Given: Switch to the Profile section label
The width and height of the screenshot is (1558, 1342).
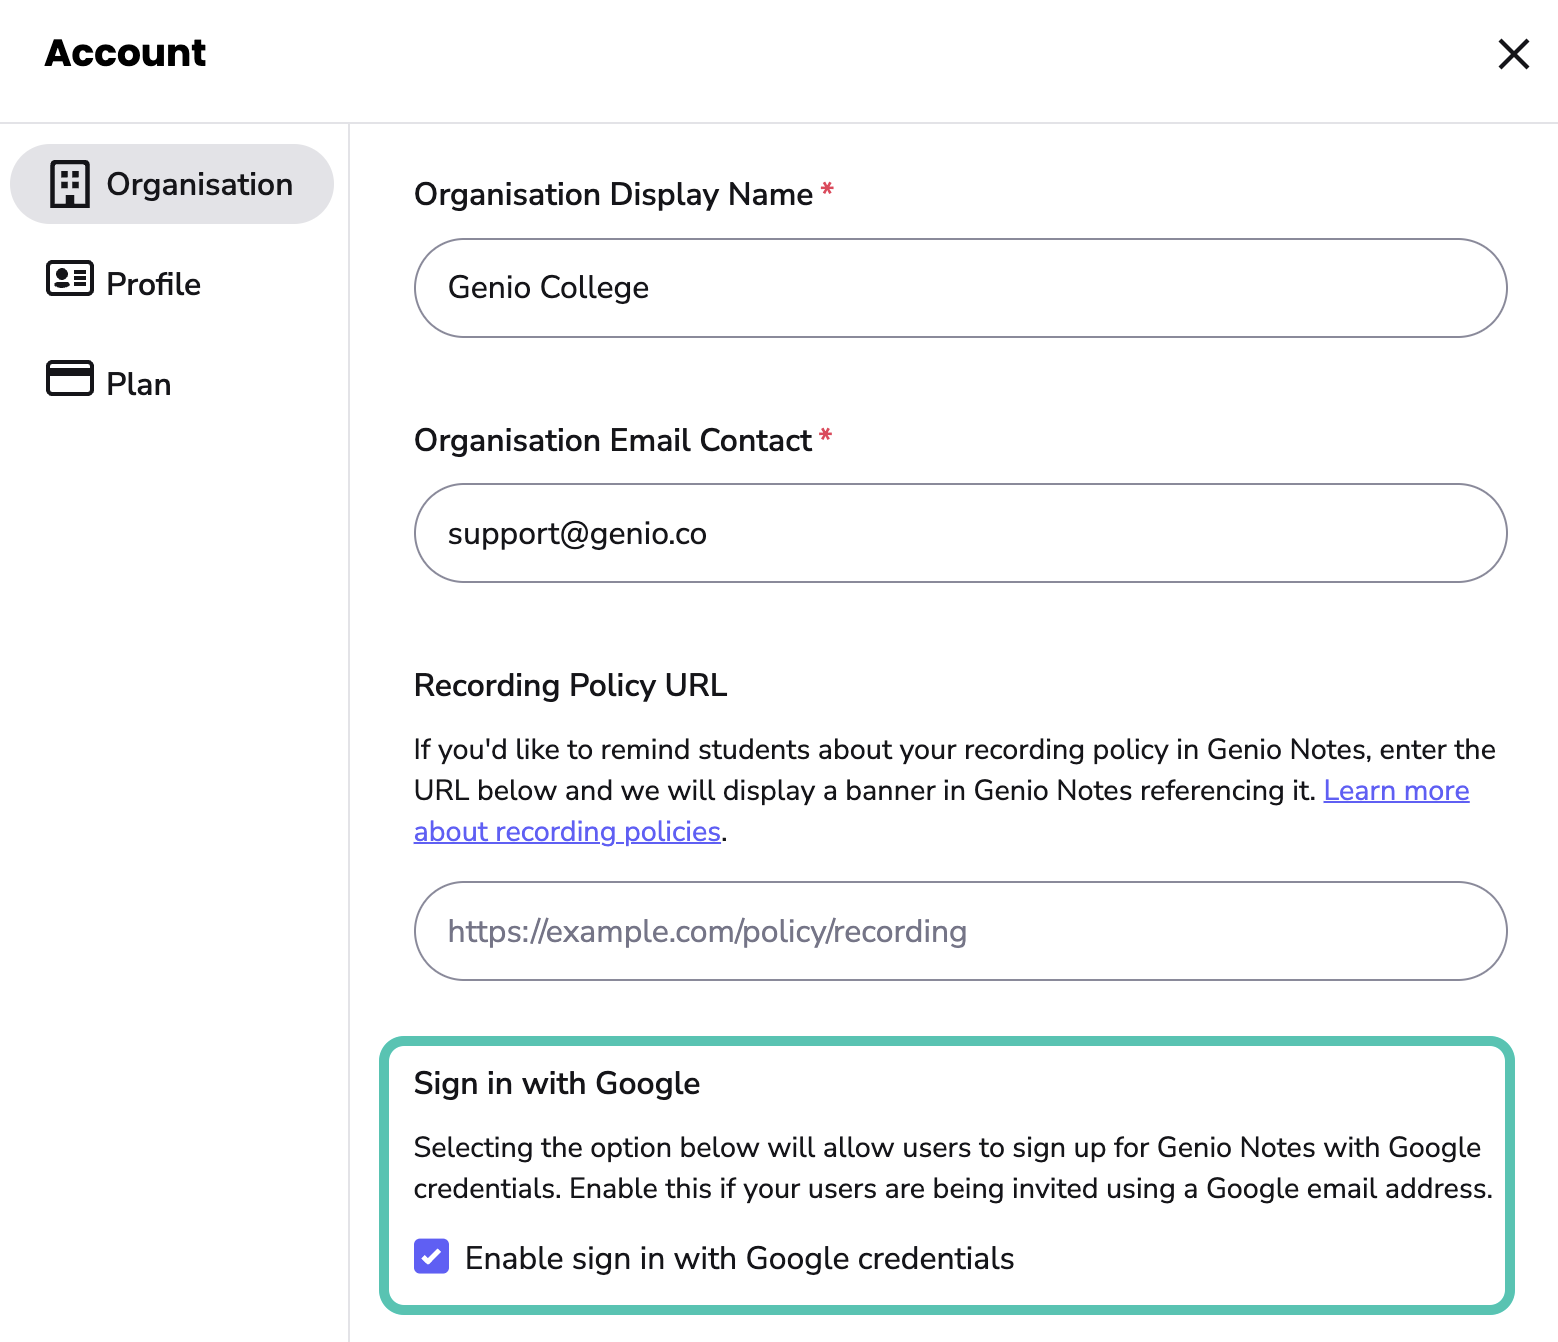Looking at the screenshot, I should [153, 284].
